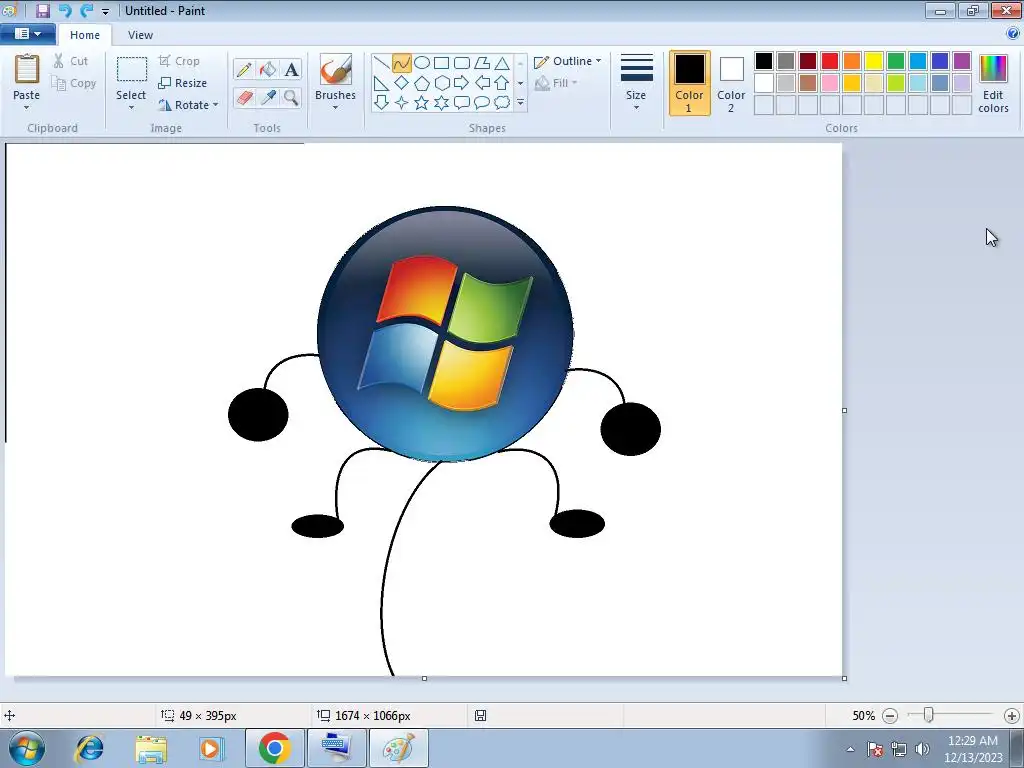Click the Undo arrow in title bar
Viewport: 1024px width, 768px height.
tap(64, 10)
